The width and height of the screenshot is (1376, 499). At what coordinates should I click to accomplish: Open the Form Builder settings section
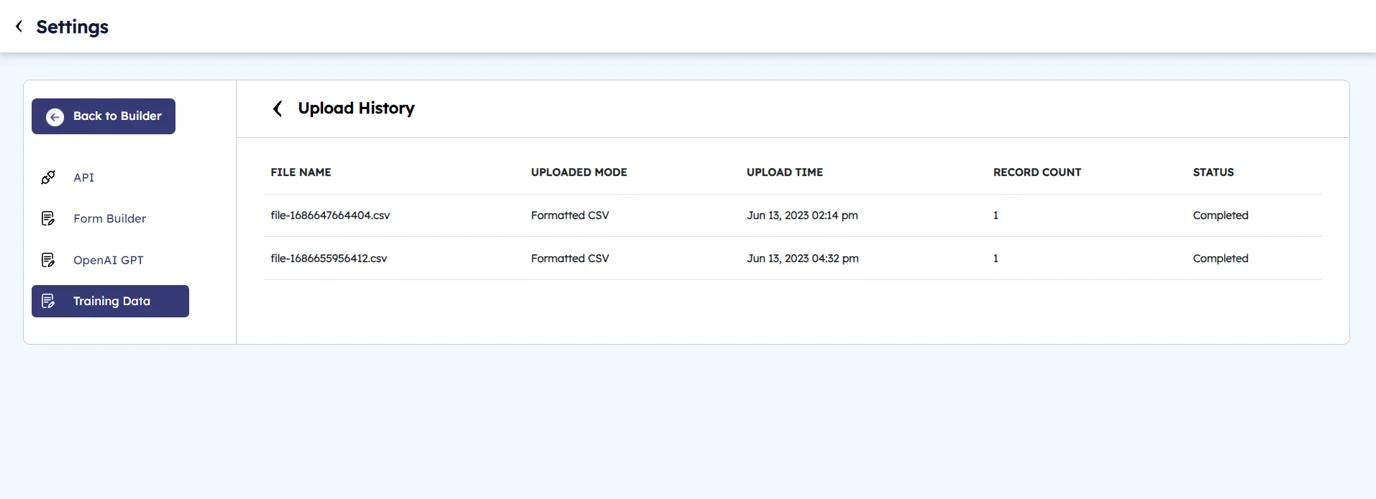109,219
